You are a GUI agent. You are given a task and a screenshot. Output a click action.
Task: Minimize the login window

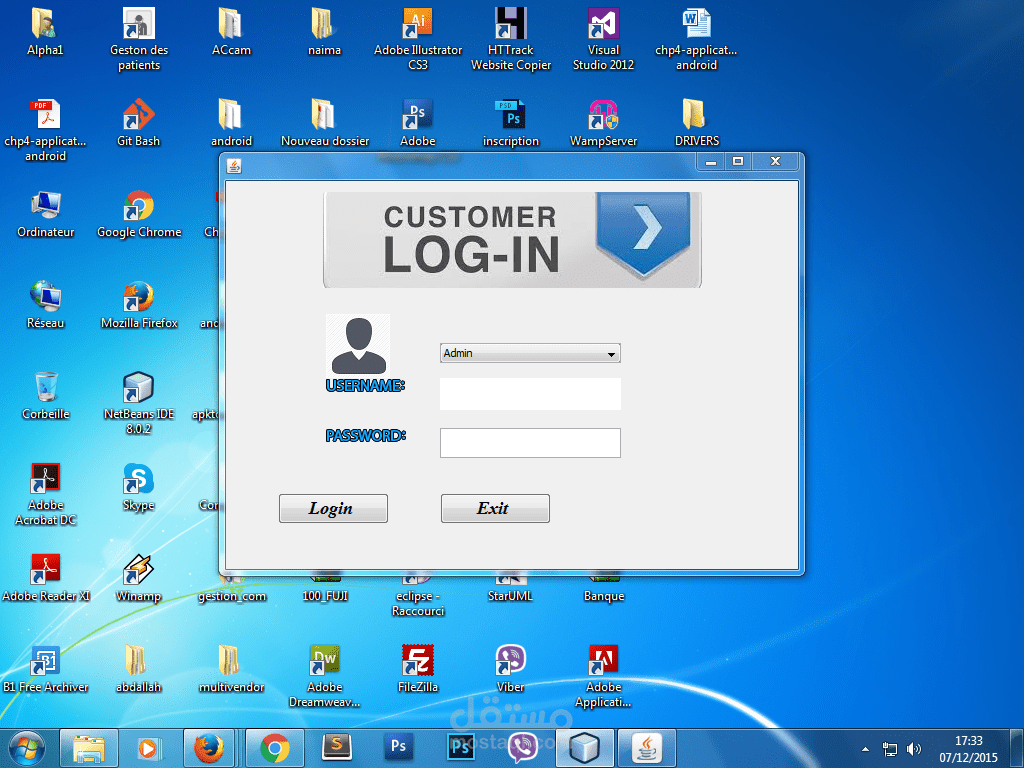pyautogui.click(x=711, y=161)
